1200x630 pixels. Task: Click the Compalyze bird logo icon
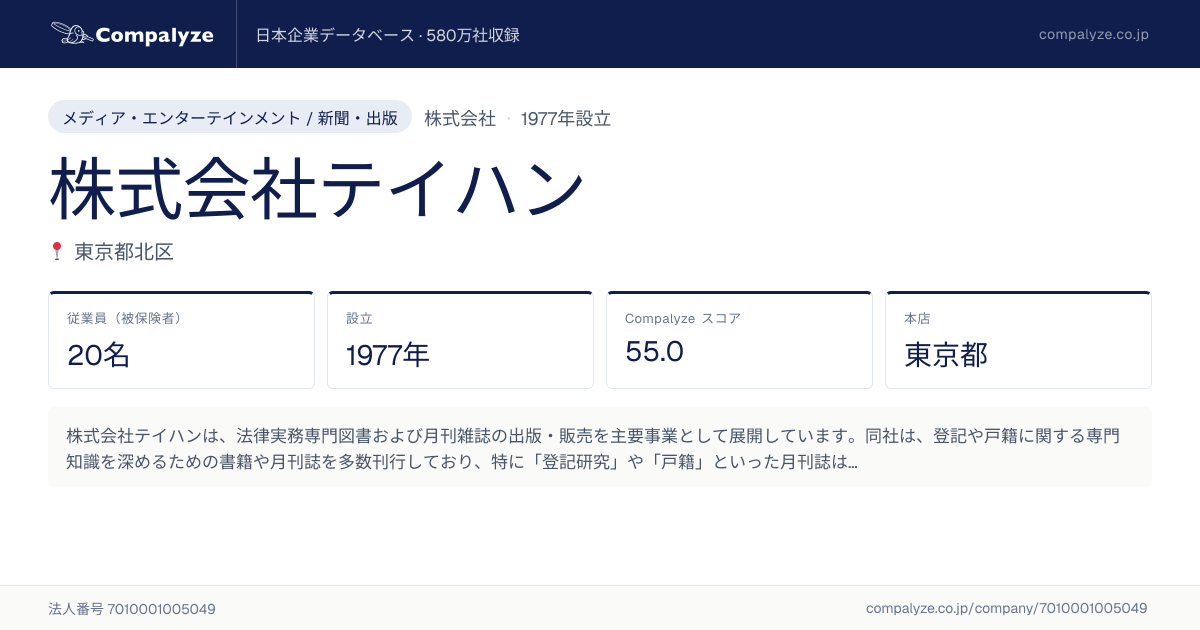[72, 34]
